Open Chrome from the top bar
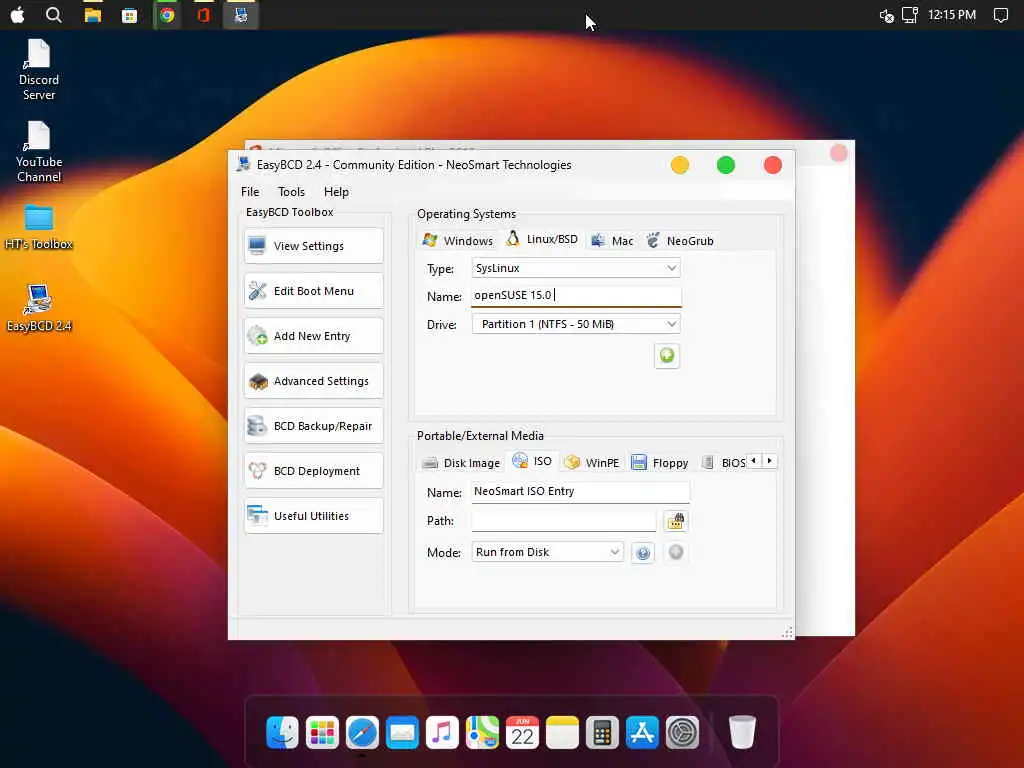This screenshot has width=1024, height=768. [x=167, y=14]
